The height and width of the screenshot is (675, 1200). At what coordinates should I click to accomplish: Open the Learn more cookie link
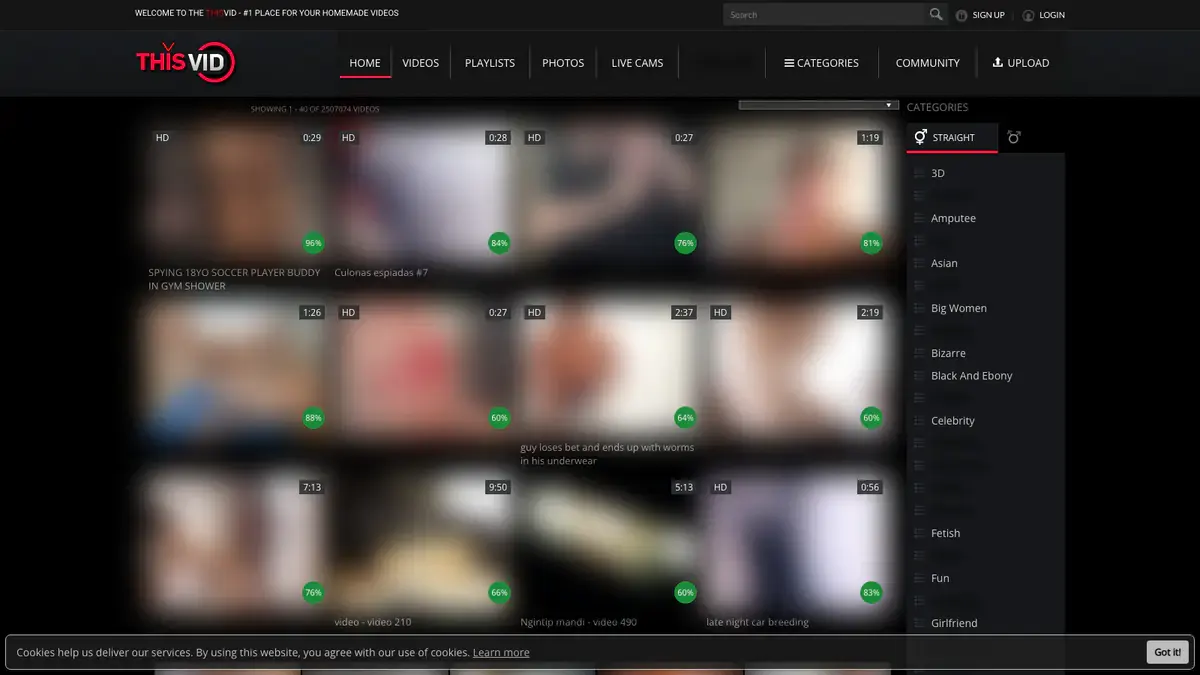point(501,652)
